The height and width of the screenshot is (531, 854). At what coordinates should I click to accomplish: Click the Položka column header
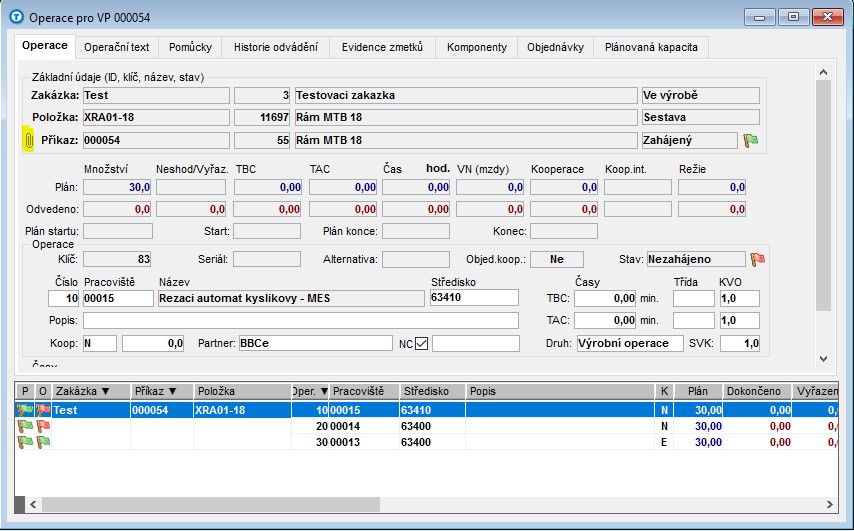242,391
